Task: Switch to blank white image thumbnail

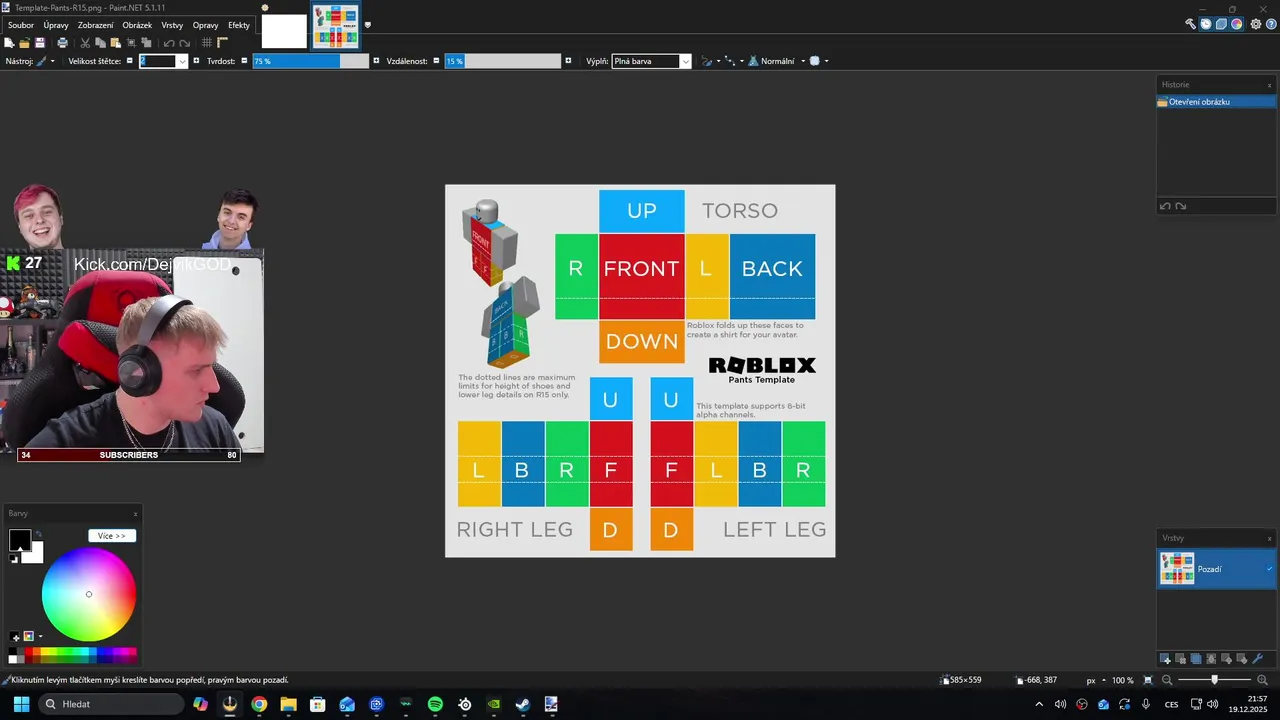Action: coord(284,31)
